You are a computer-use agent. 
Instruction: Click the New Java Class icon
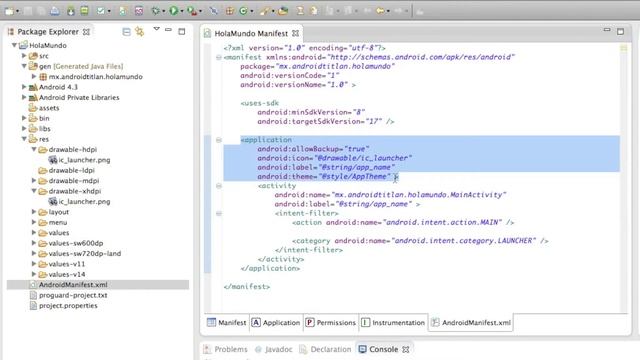pyautogui.click(x=243, y=11)
